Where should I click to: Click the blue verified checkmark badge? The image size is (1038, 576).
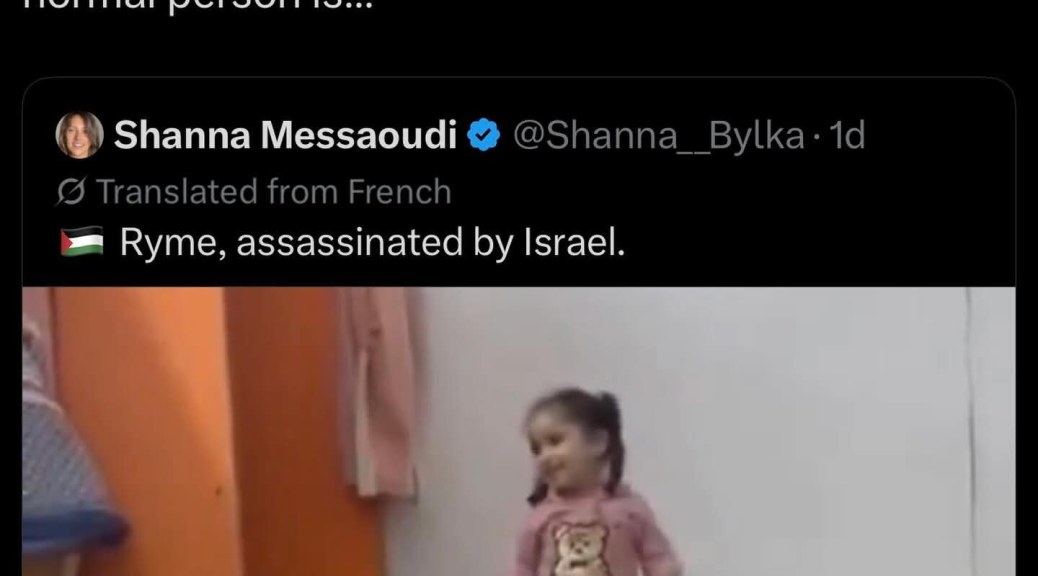point(484,135)
